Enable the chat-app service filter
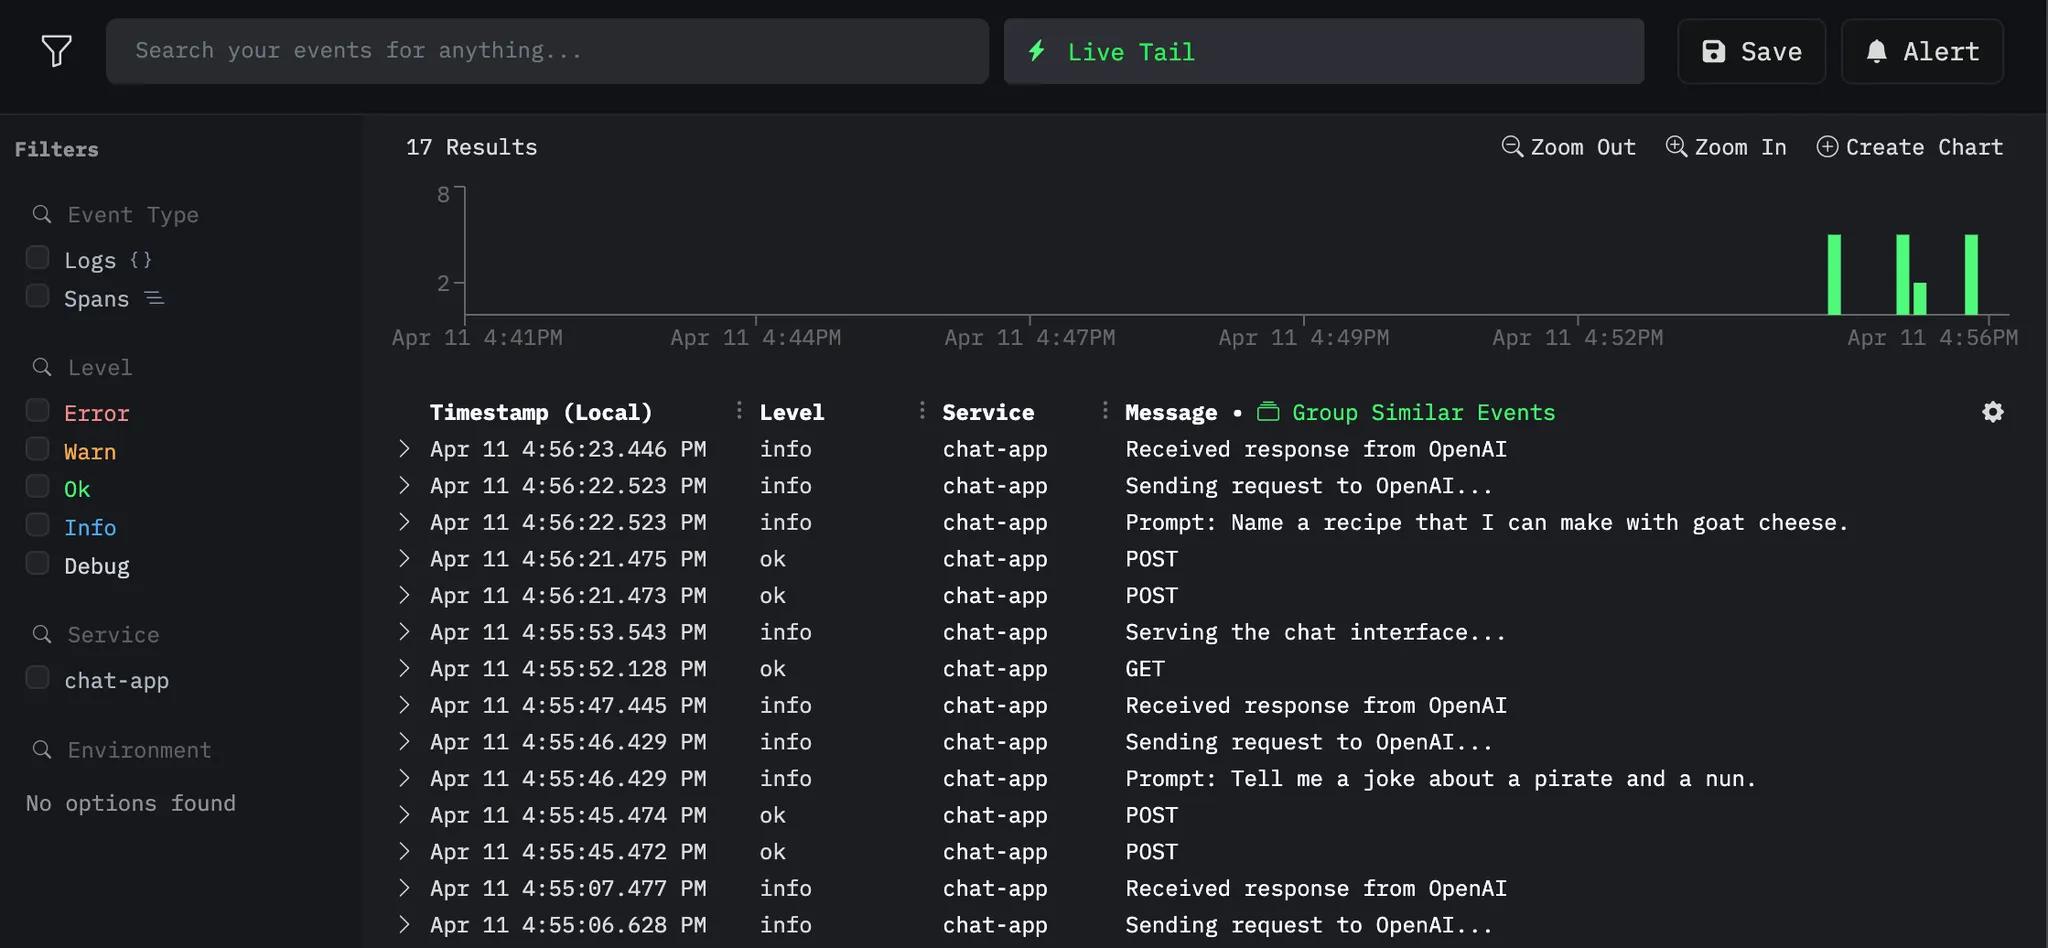 click(x=37, y=677)
